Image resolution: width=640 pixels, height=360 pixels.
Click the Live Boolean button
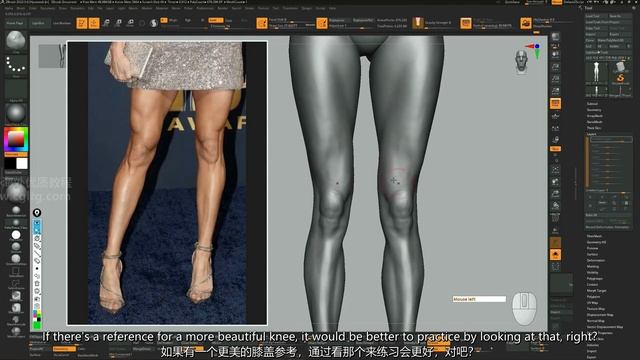pos(62,23)
